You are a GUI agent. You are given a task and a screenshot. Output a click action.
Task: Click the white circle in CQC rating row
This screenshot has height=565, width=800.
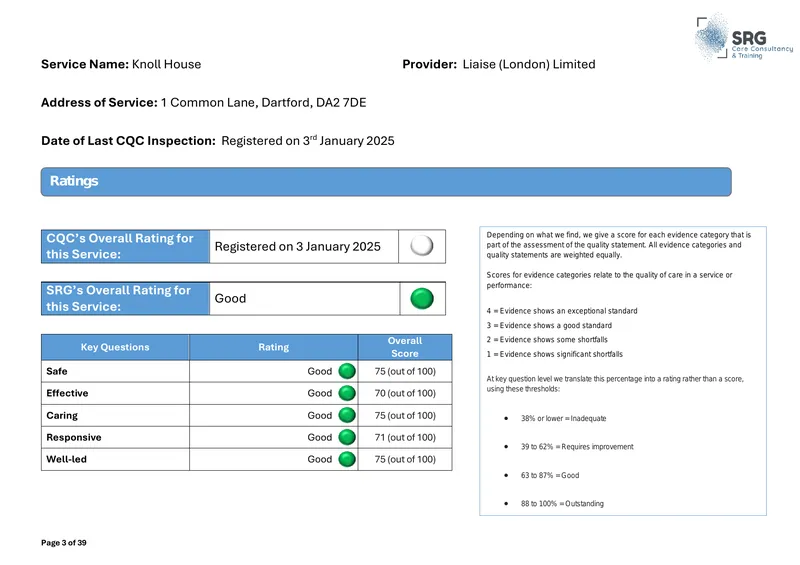(x=422, y=245)
